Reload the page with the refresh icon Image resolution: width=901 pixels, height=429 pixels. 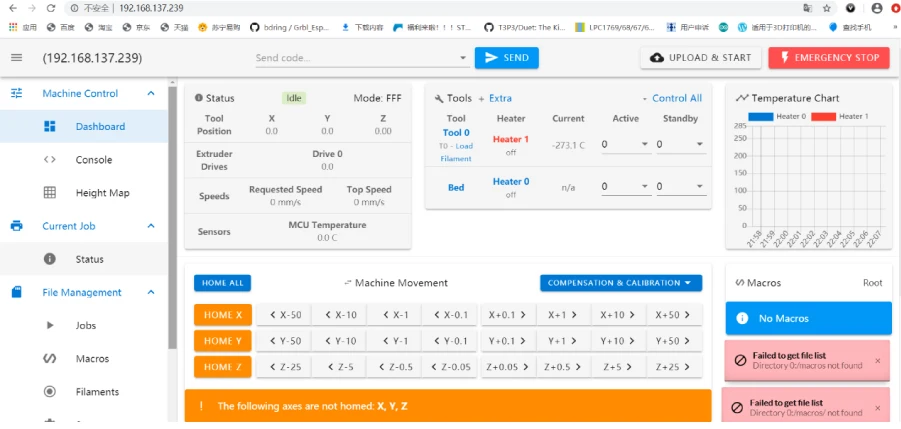pyautogui.click(x=51, y=8)
